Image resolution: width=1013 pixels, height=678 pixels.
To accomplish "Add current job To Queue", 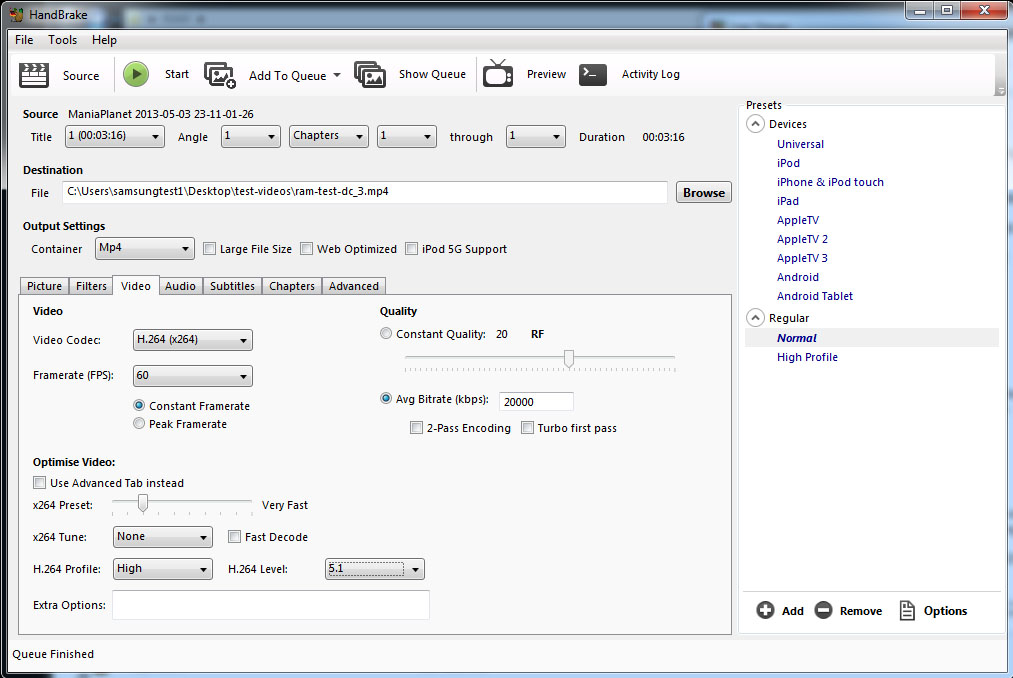I will tap(286, 74).
